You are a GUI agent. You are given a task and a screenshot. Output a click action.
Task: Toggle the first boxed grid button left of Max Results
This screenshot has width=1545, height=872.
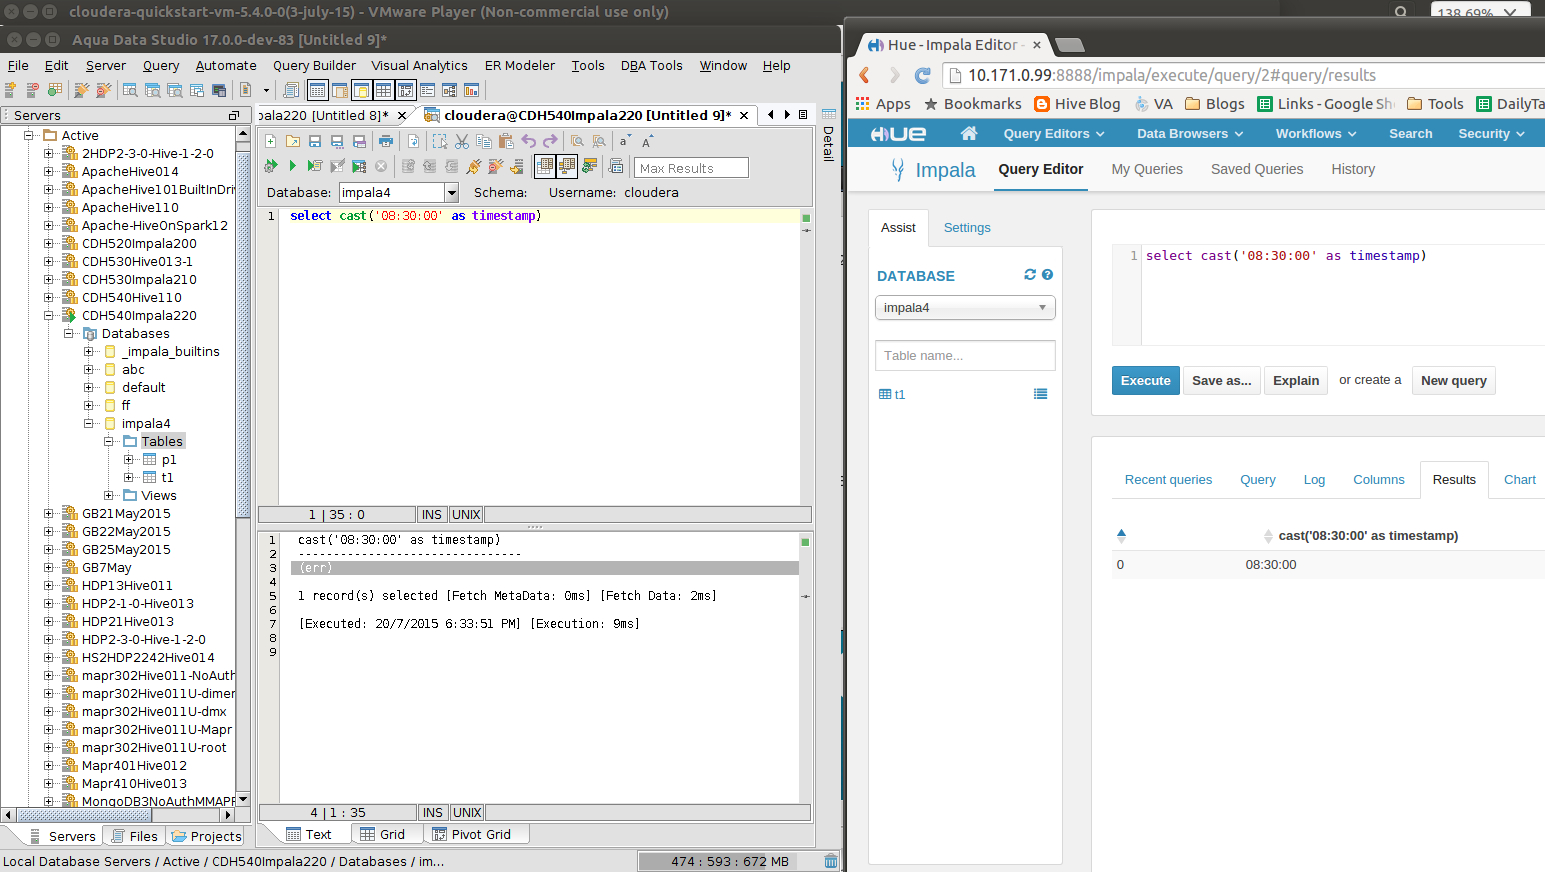(545, 166)
